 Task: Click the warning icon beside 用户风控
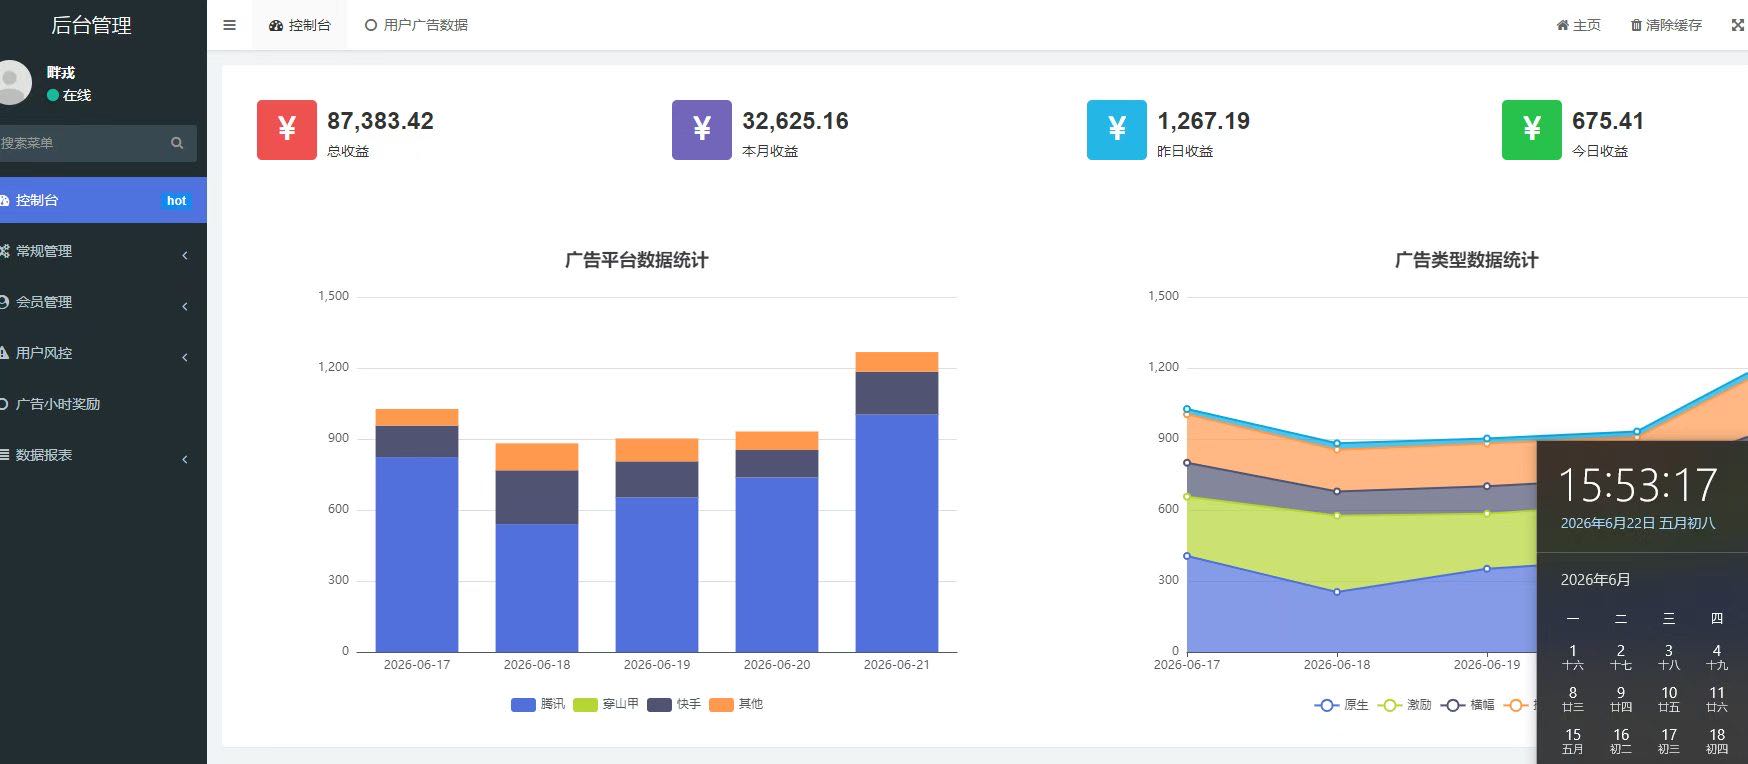coord(5,353)
